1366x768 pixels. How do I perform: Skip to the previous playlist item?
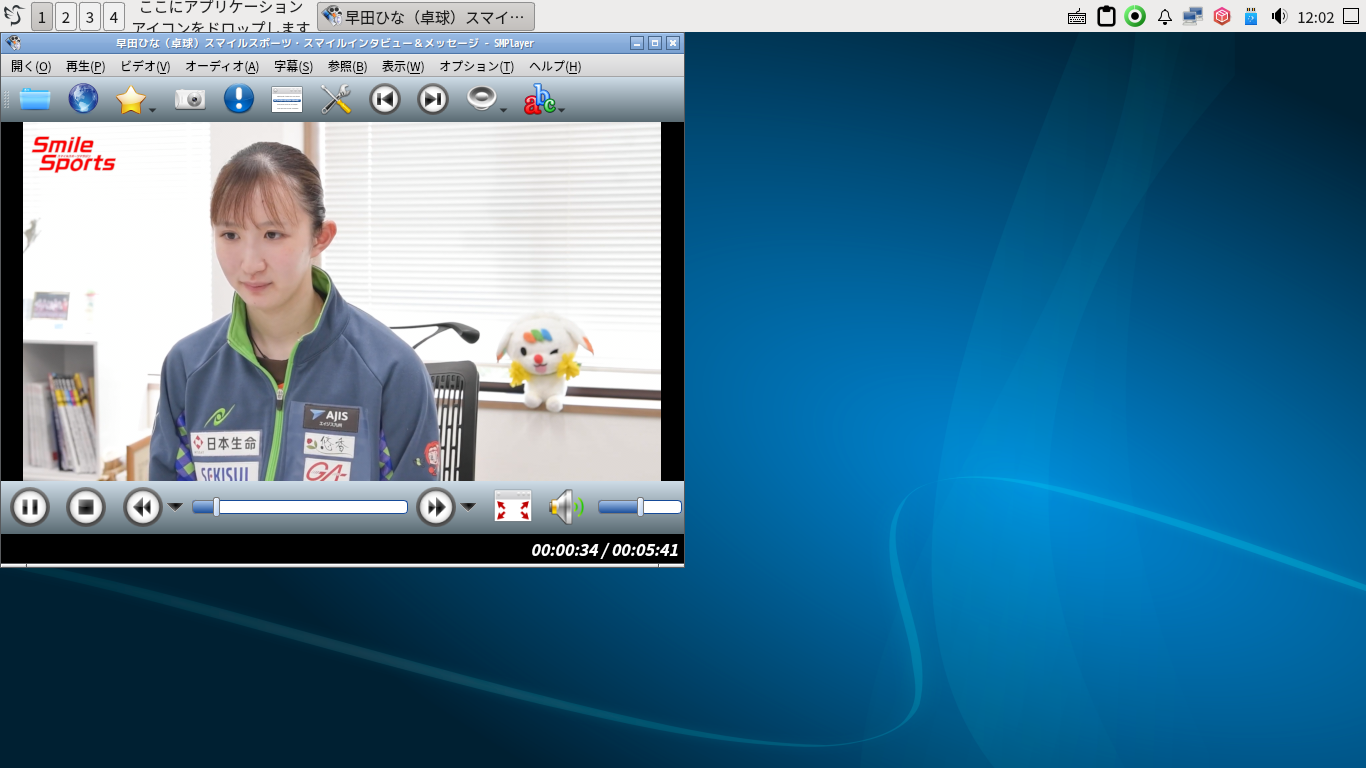pyautogui.click(x=385, y=99)
